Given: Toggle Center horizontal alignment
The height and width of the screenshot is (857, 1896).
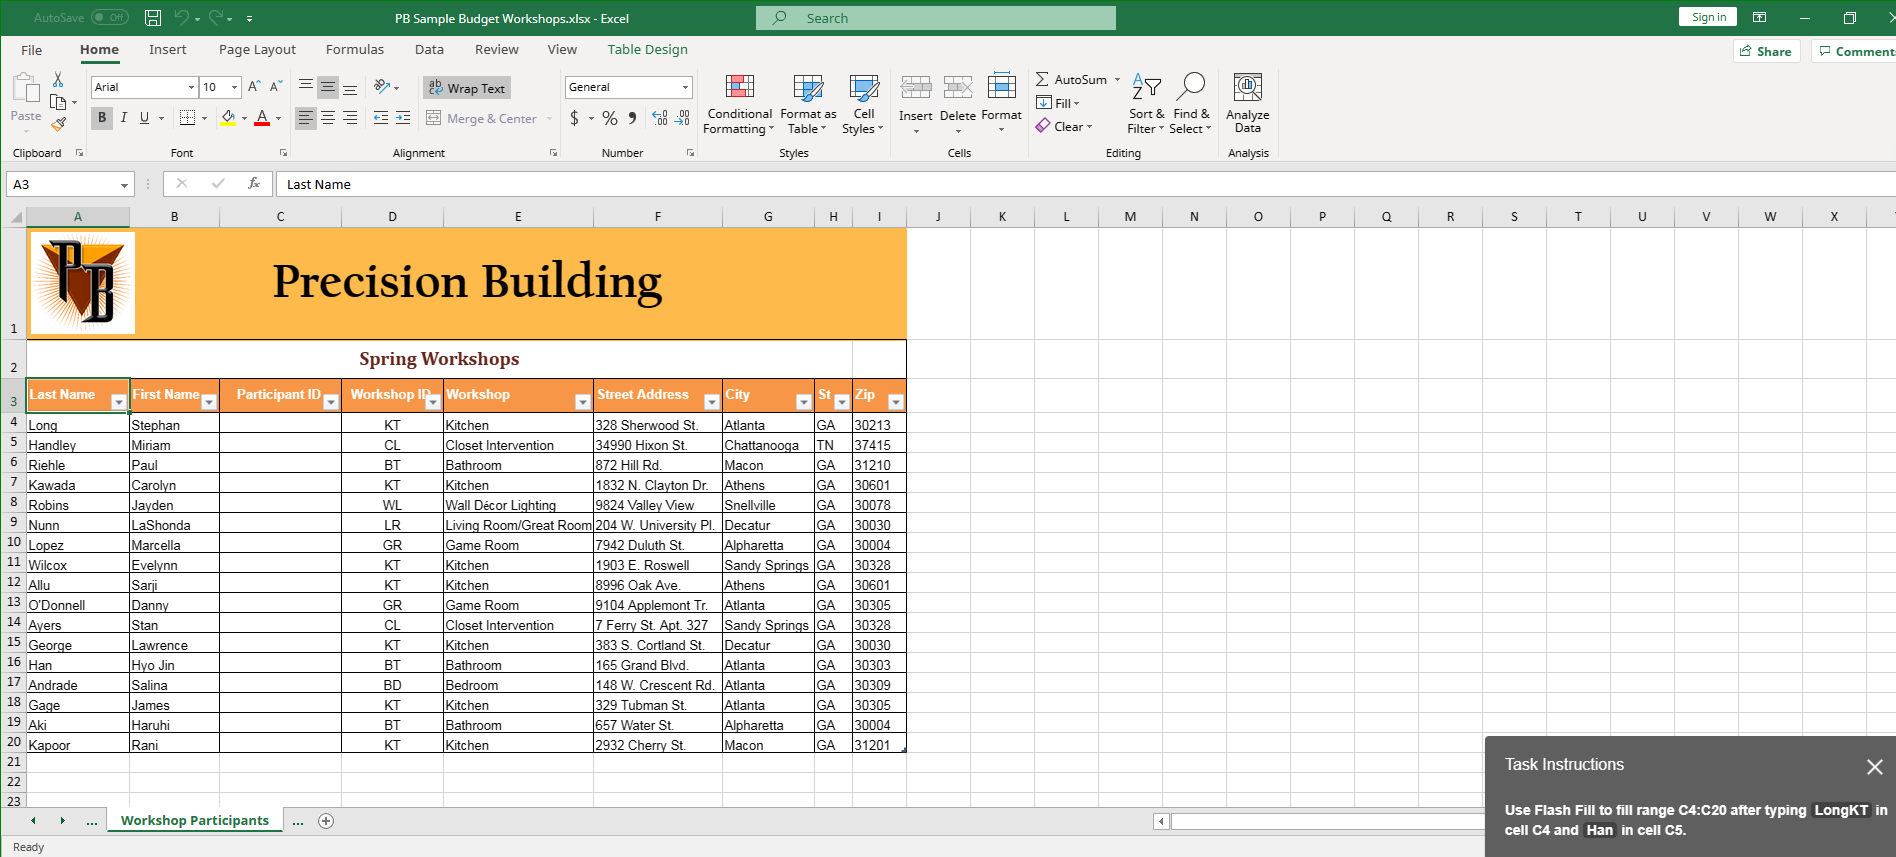Looking at the screenshot, I should (328, 118).
